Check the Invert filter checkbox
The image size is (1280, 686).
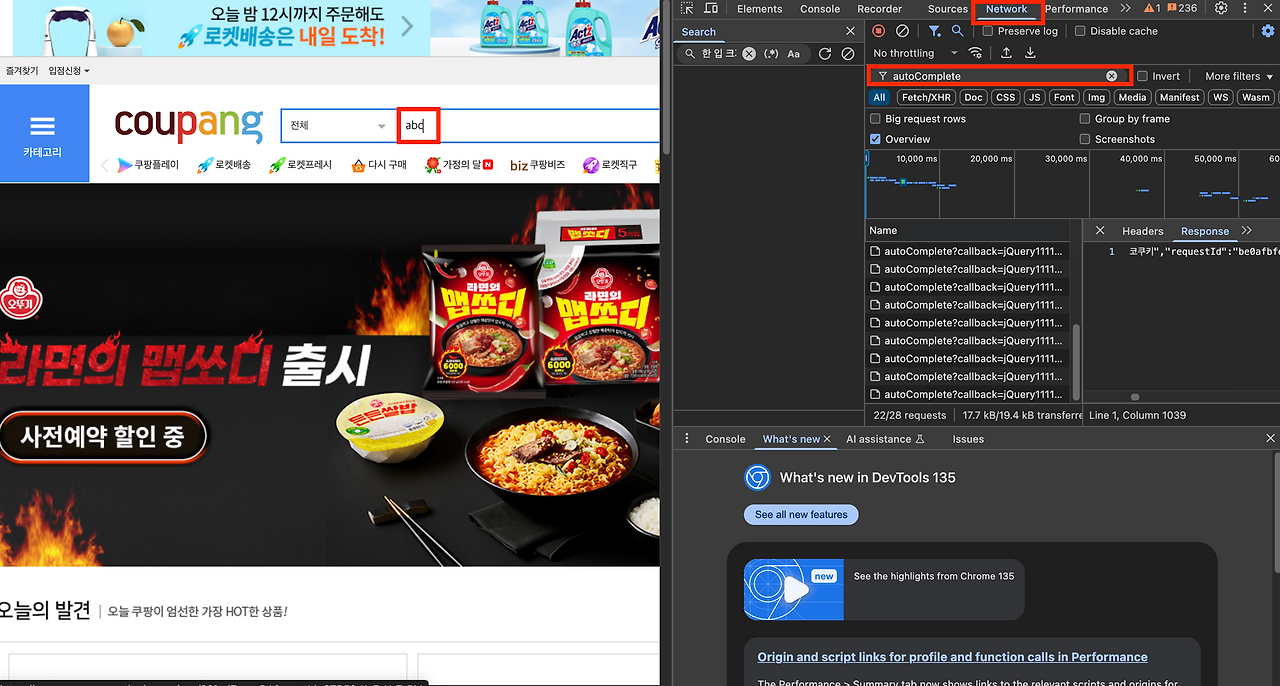1142,76
